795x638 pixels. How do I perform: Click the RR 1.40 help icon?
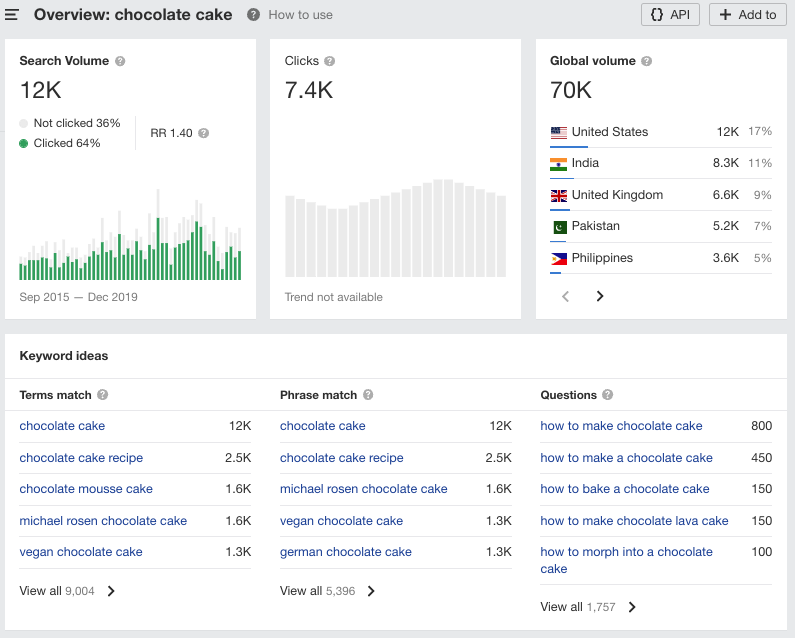[x=204, y=133]
